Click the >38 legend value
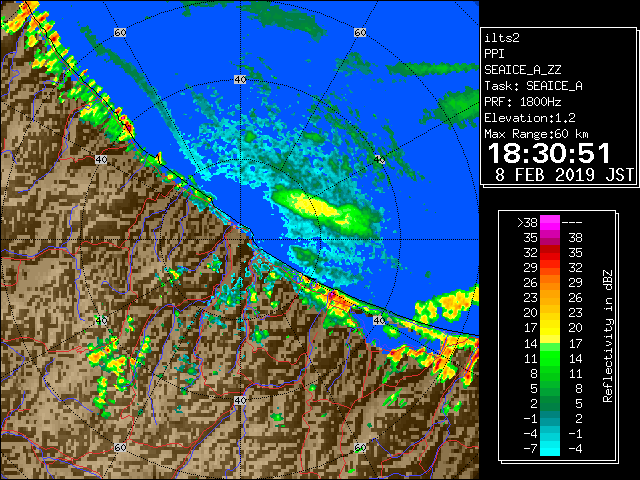640x480 pixels. (527, 223)
